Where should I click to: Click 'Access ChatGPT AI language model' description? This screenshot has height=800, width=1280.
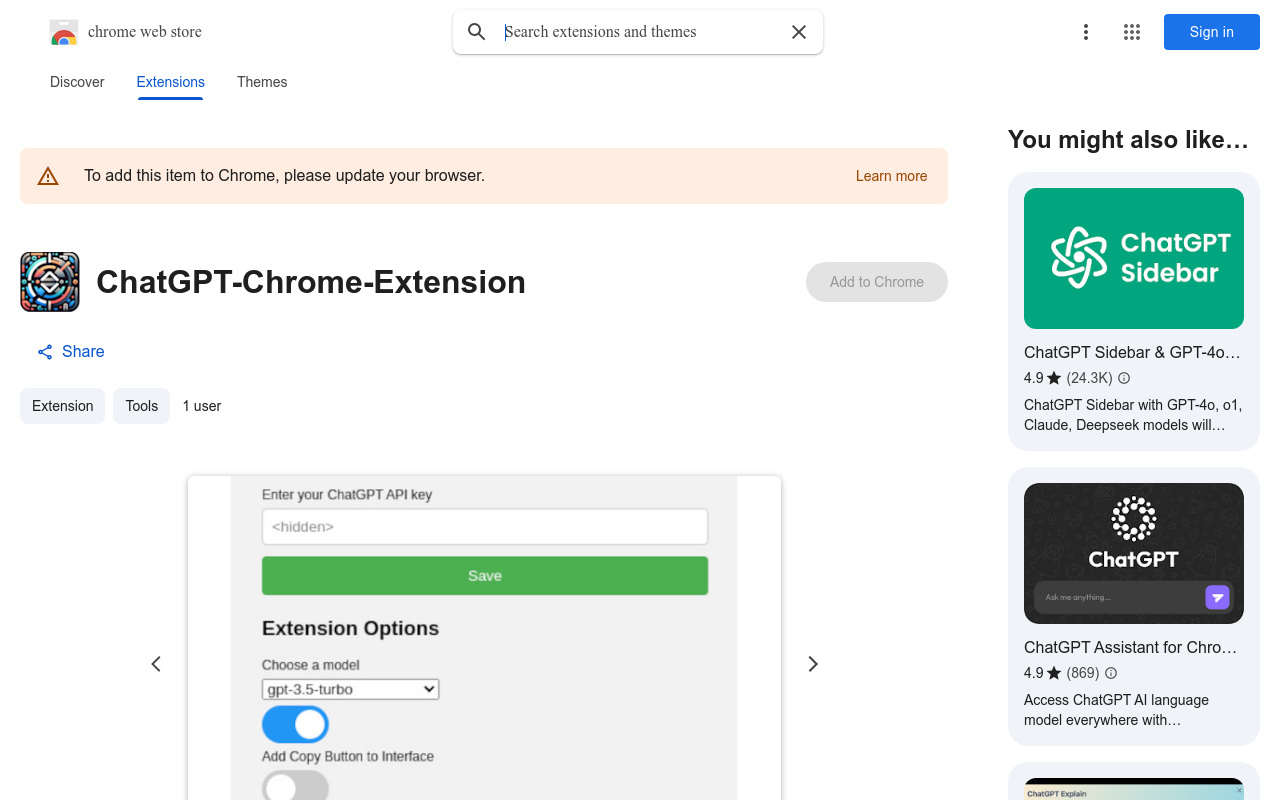[1116, 710]
